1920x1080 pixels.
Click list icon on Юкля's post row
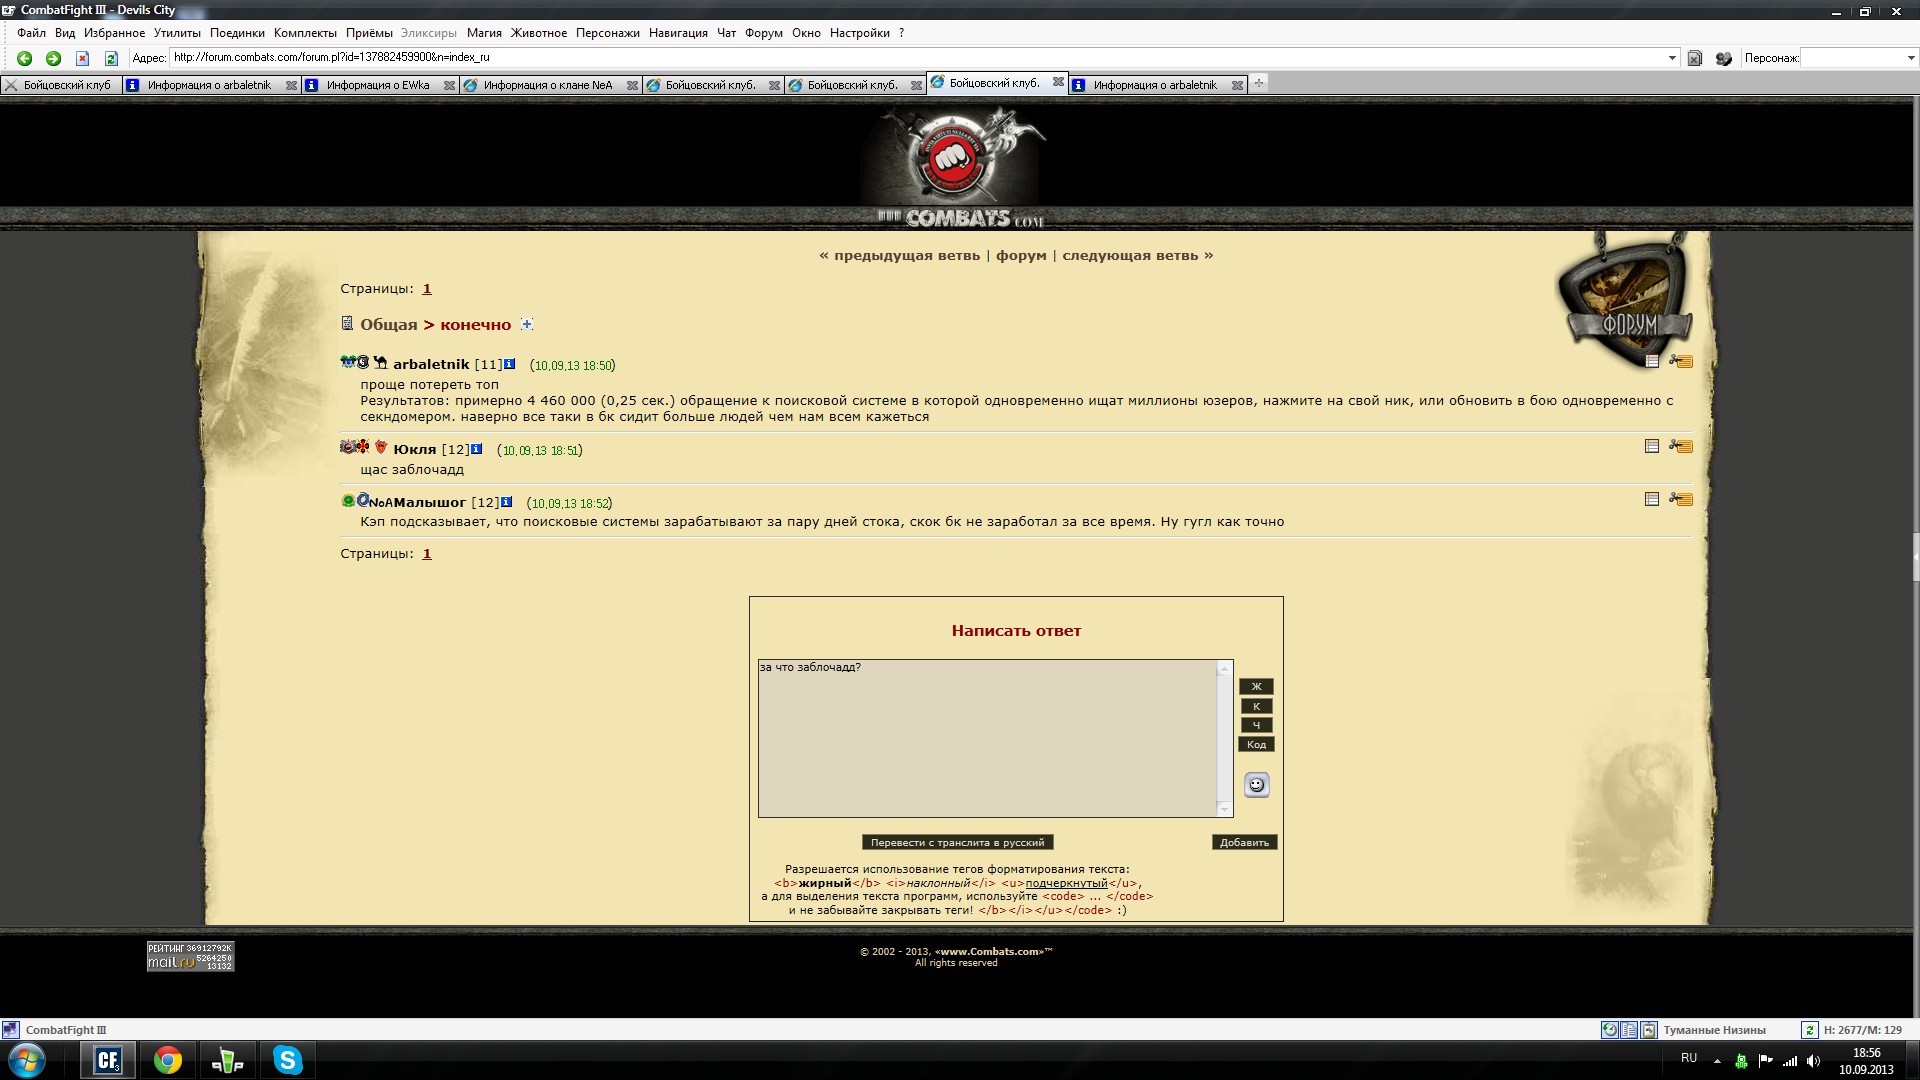tap(1652, 446)
